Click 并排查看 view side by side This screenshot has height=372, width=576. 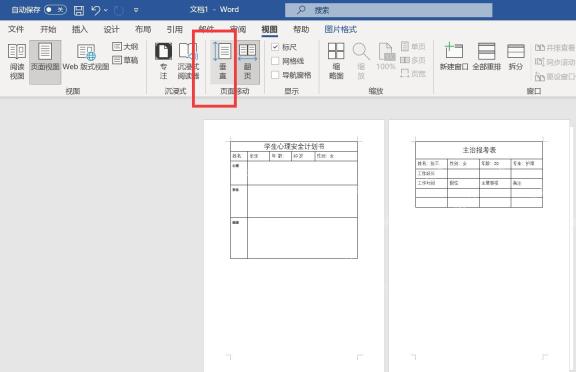point(555,48)
